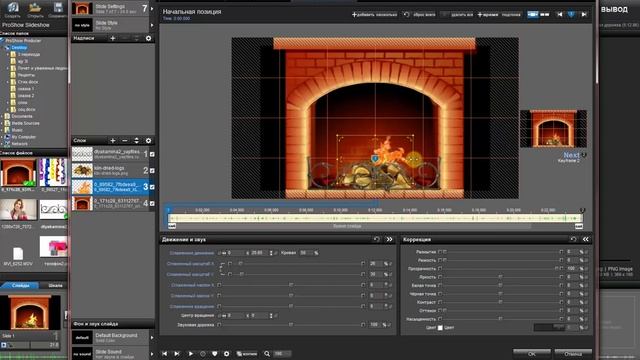Reorder layers using the up-down arrows icon
Viewport: 640px width, 360px height.
pos(137,140)
